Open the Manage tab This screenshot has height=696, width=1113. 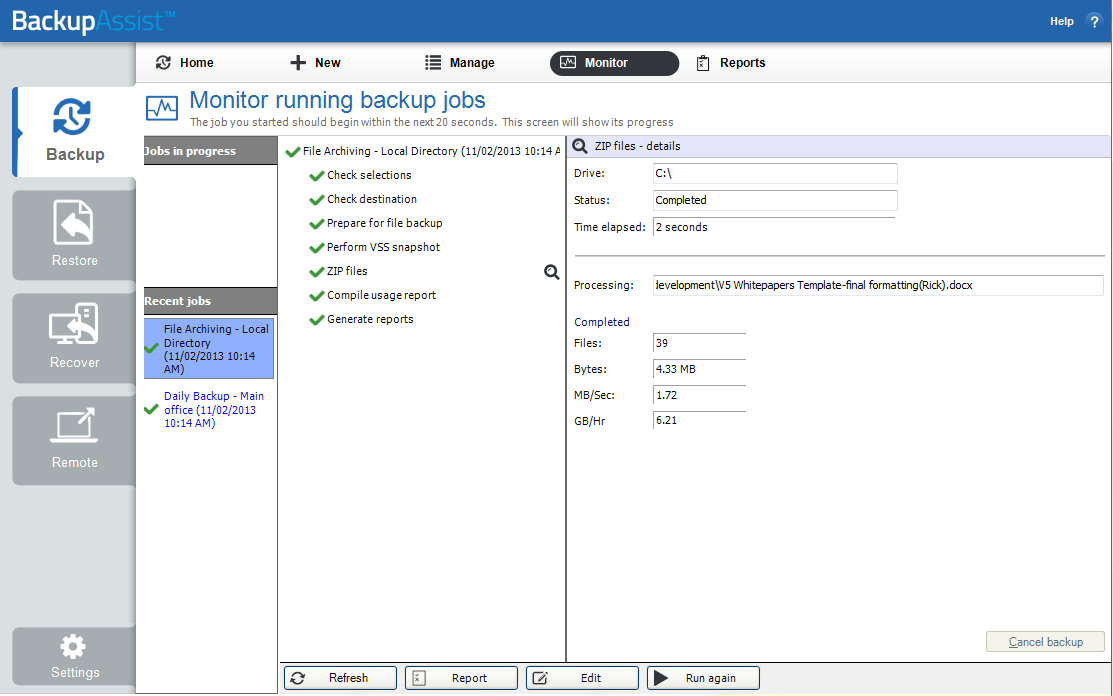[460, 63]
